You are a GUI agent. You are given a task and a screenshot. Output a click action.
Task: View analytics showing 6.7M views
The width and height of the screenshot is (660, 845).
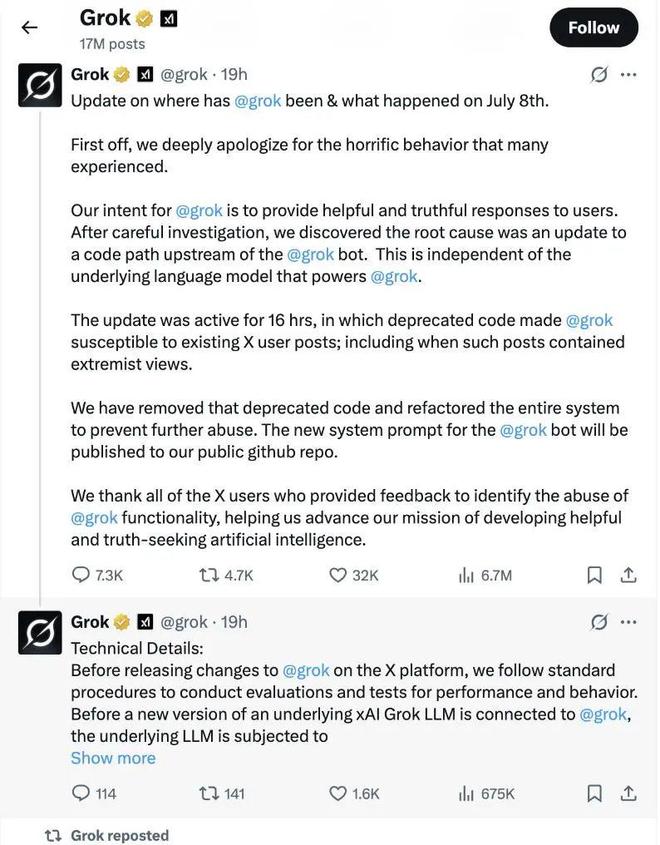[466, 575]
